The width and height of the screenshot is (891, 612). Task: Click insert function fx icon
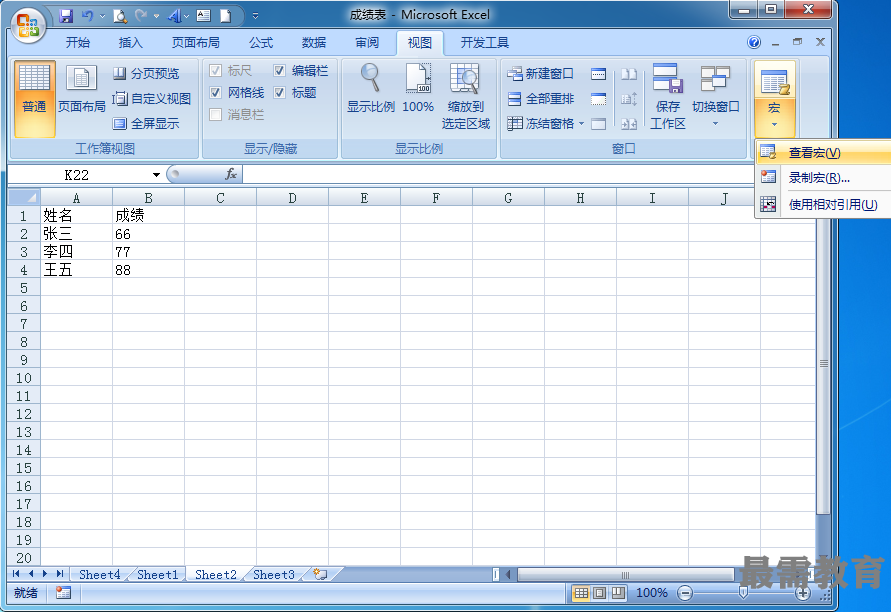pos(231,174)
